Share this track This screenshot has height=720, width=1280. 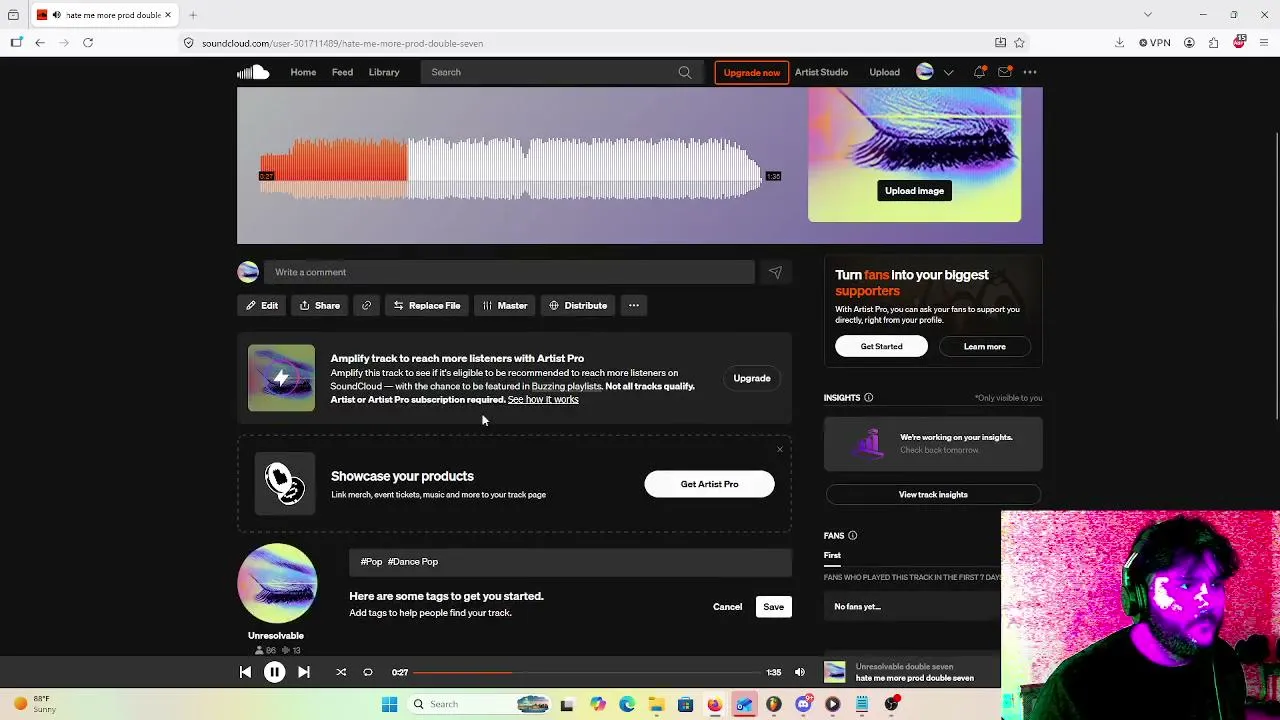pyautogui.click(x=320, y=306)
